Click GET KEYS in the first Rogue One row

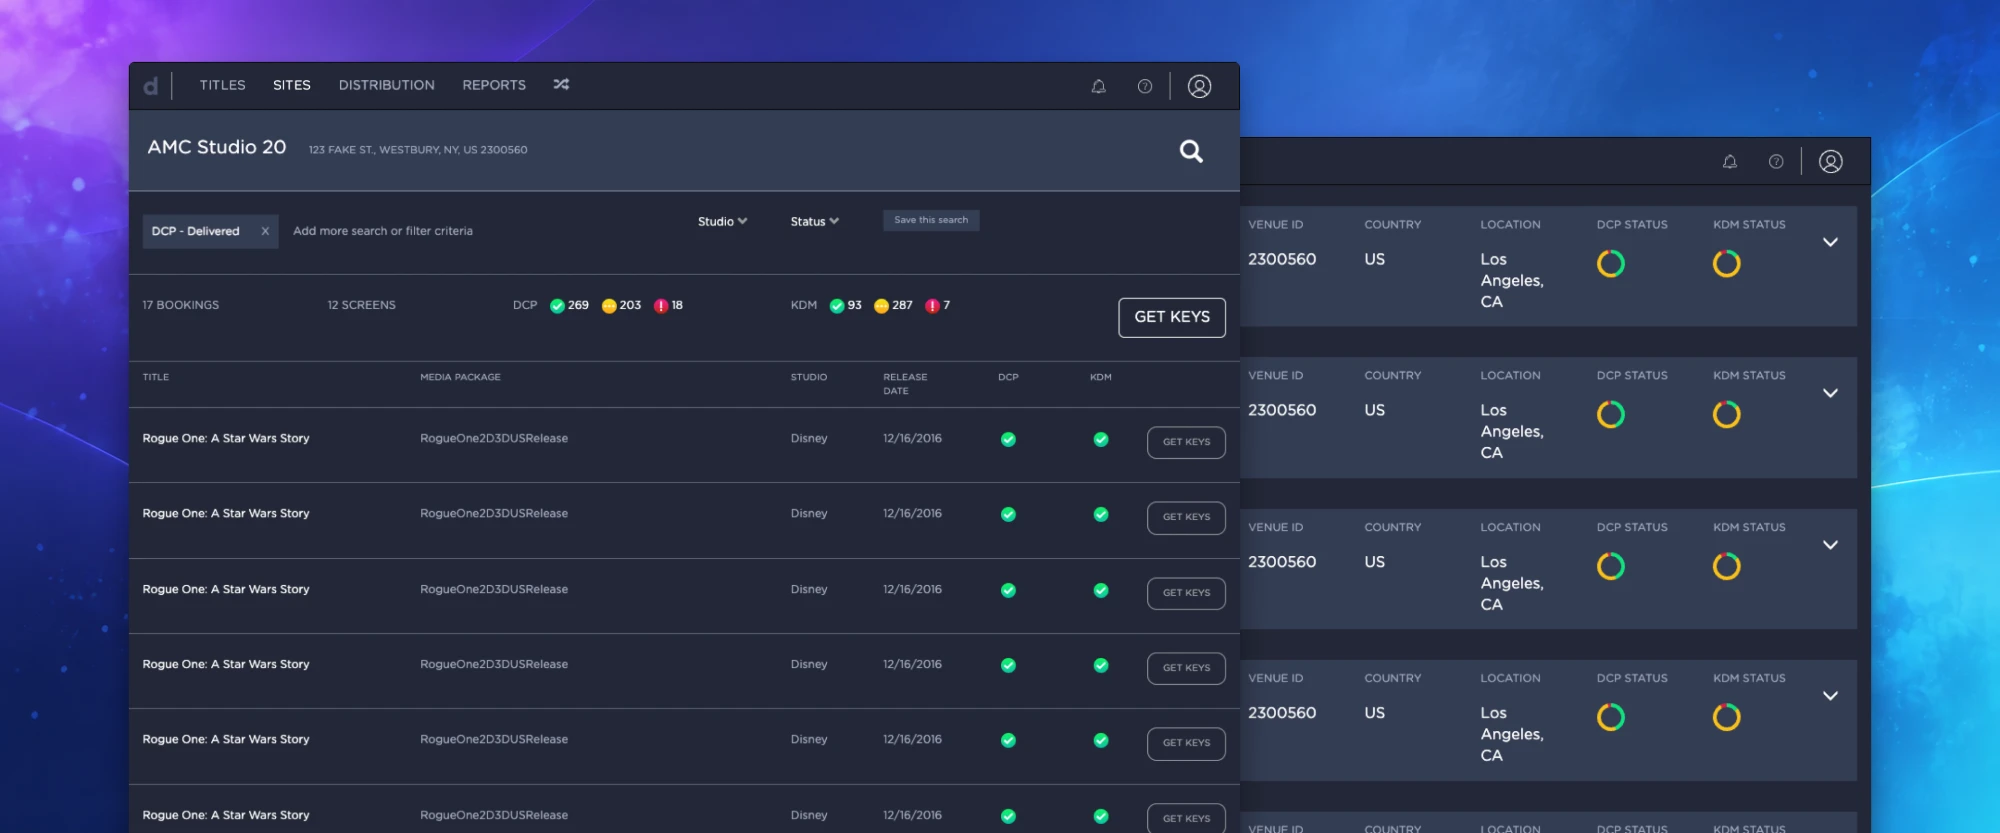[1186, 442]
